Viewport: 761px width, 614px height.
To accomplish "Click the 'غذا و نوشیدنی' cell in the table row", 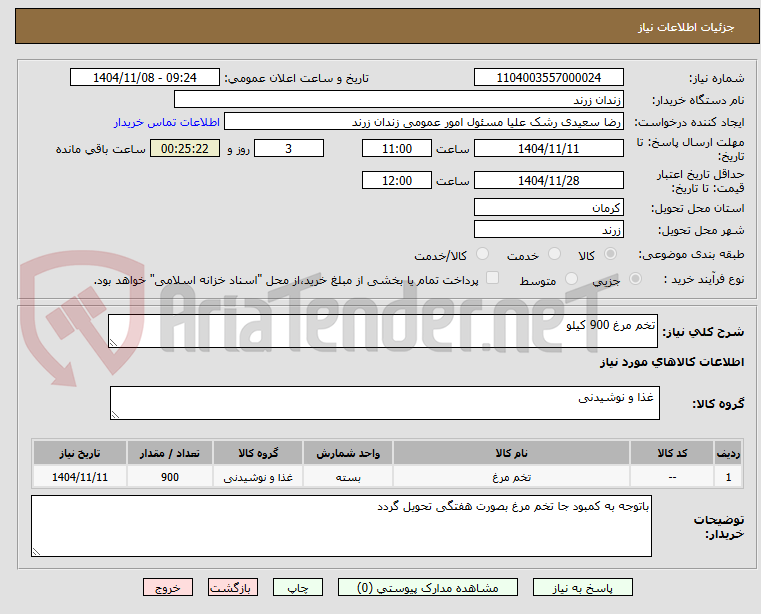I will pos(258,477).
